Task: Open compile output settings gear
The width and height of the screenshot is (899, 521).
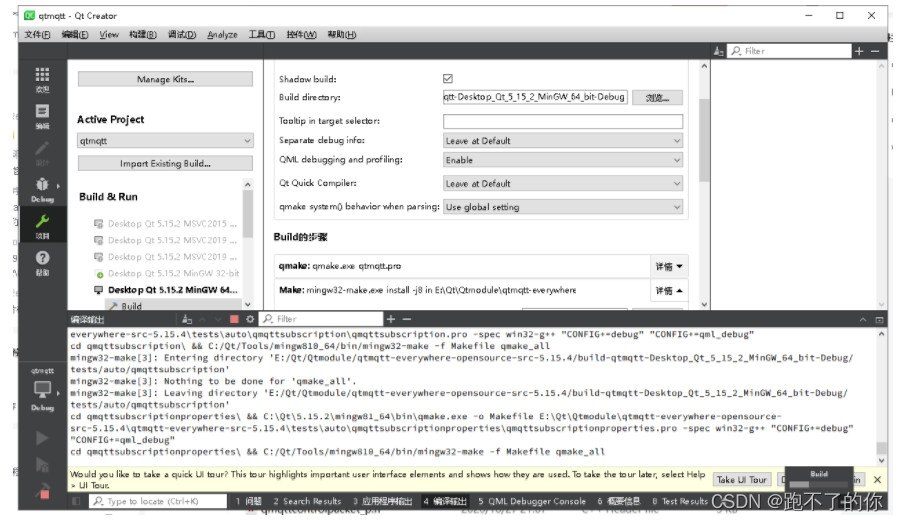Action: click(x=250, y=319)
